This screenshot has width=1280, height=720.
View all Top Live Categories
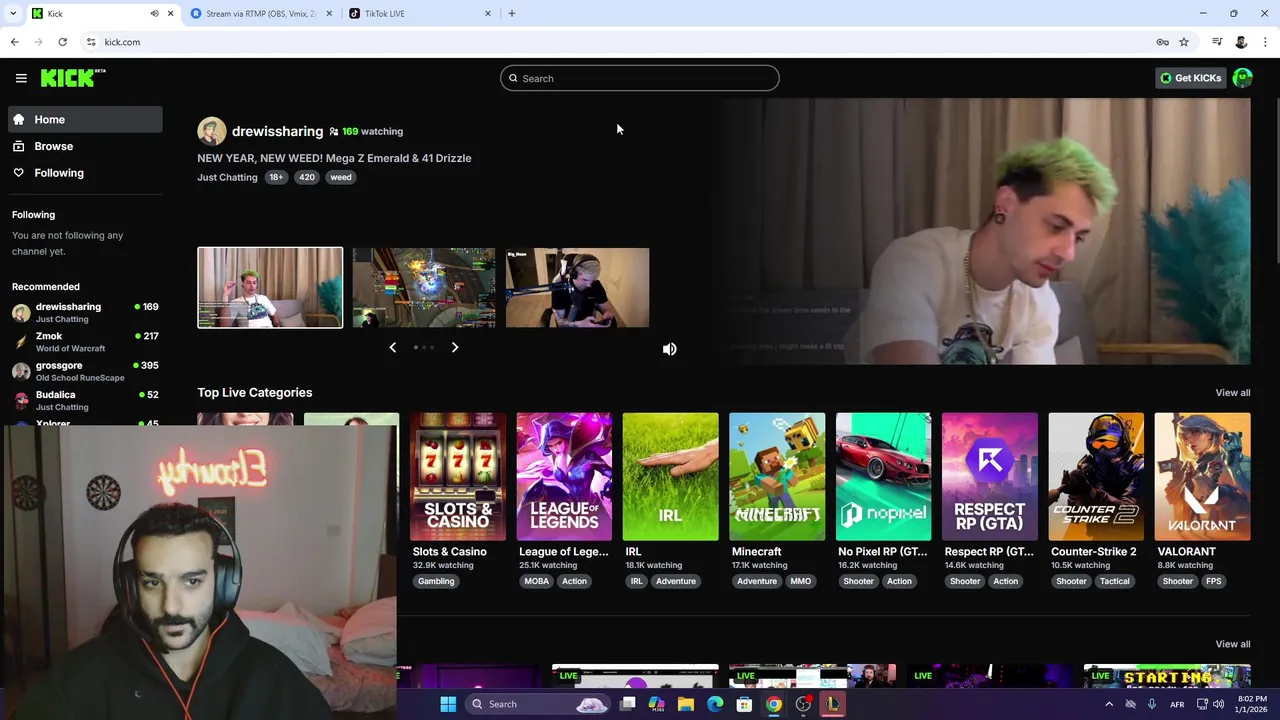click(1233, 393)
